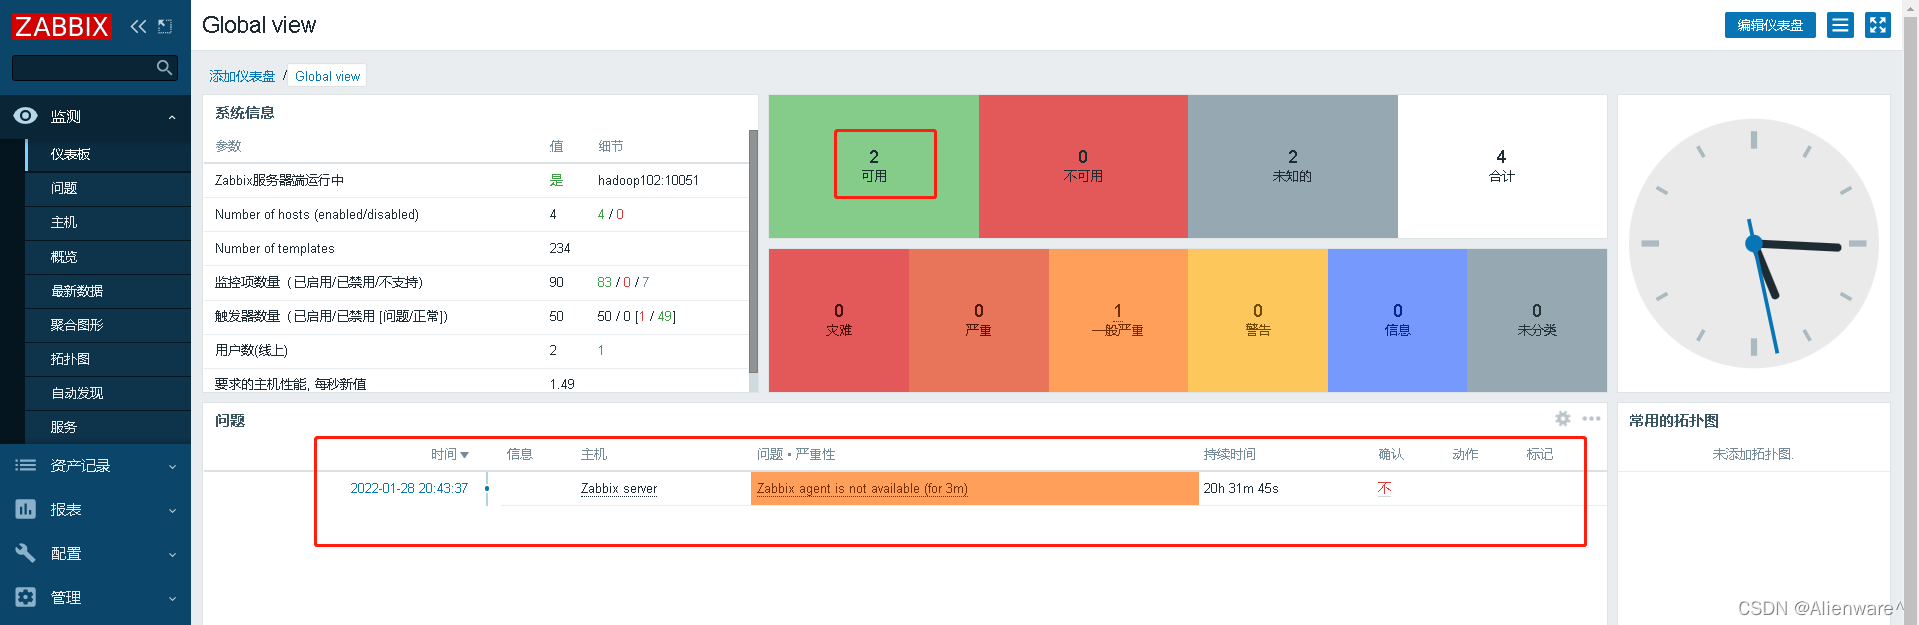Open the dashboard actions hamburger menu
The width and height of the screenshot is (1919, 625).
pos(1840,25)
